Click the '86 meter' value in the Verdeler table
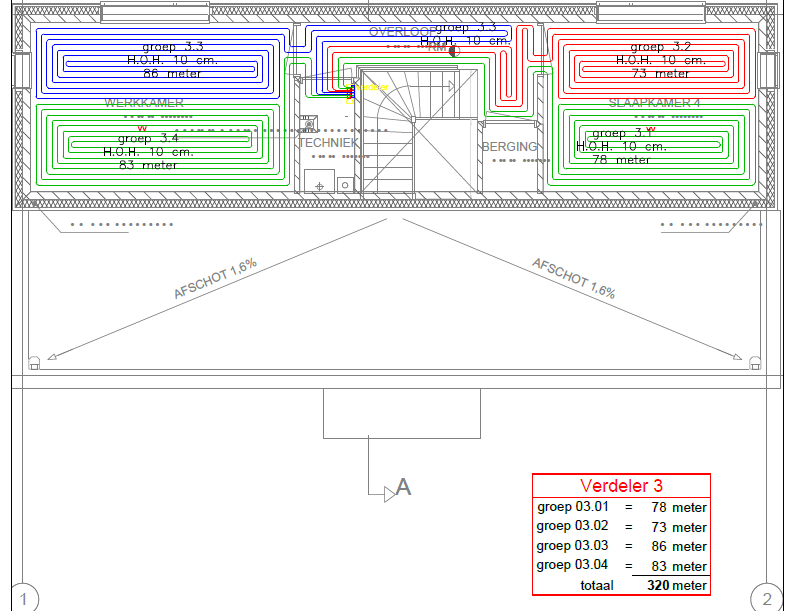 point(679,546)
